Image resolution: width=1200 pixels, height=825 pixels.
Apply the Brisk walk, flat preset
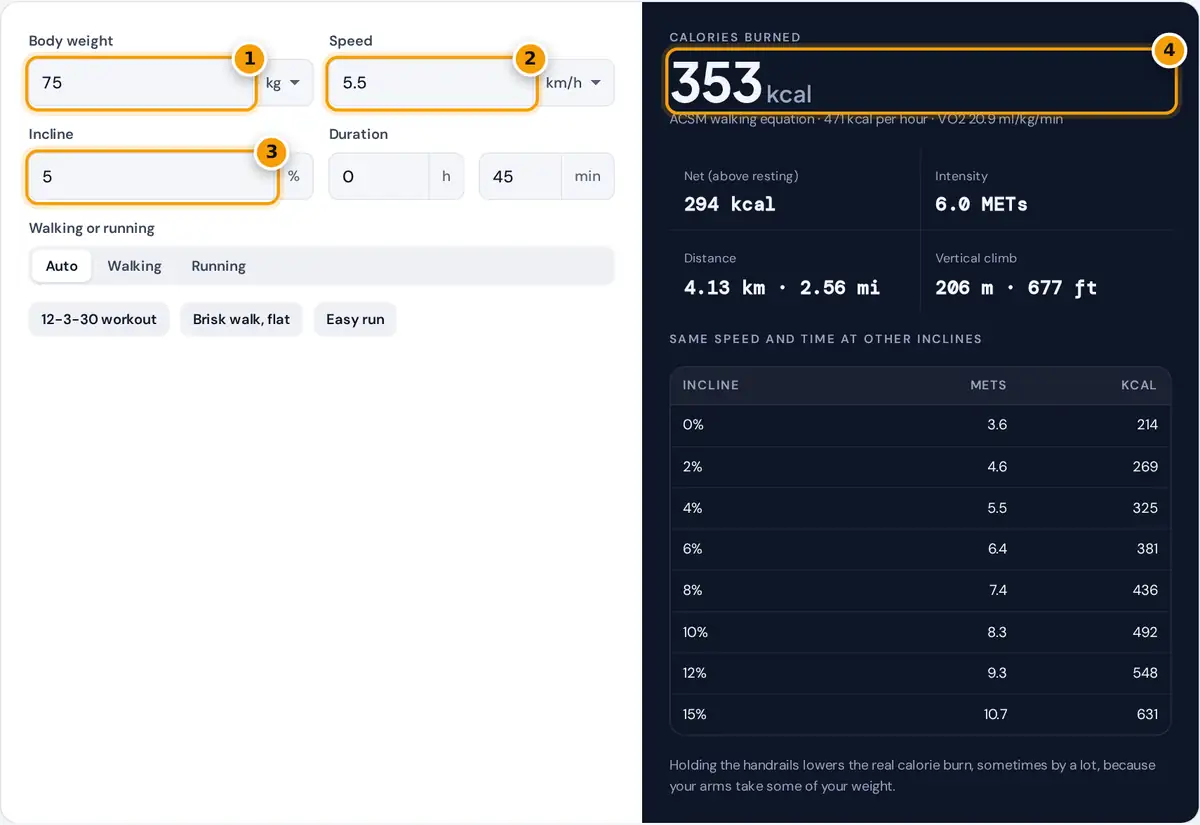(241, 319)
